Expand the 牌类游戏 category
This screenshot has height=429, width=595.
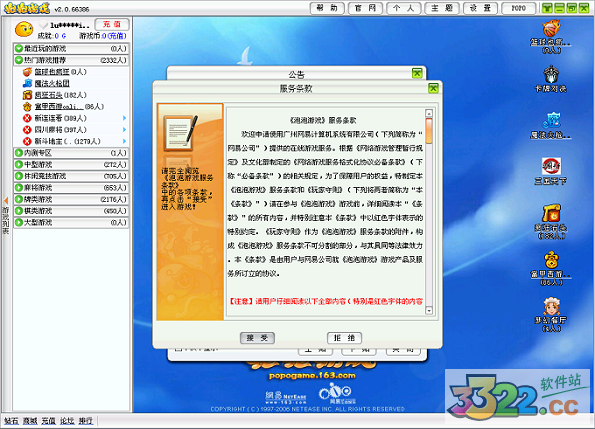coord(71,199)
